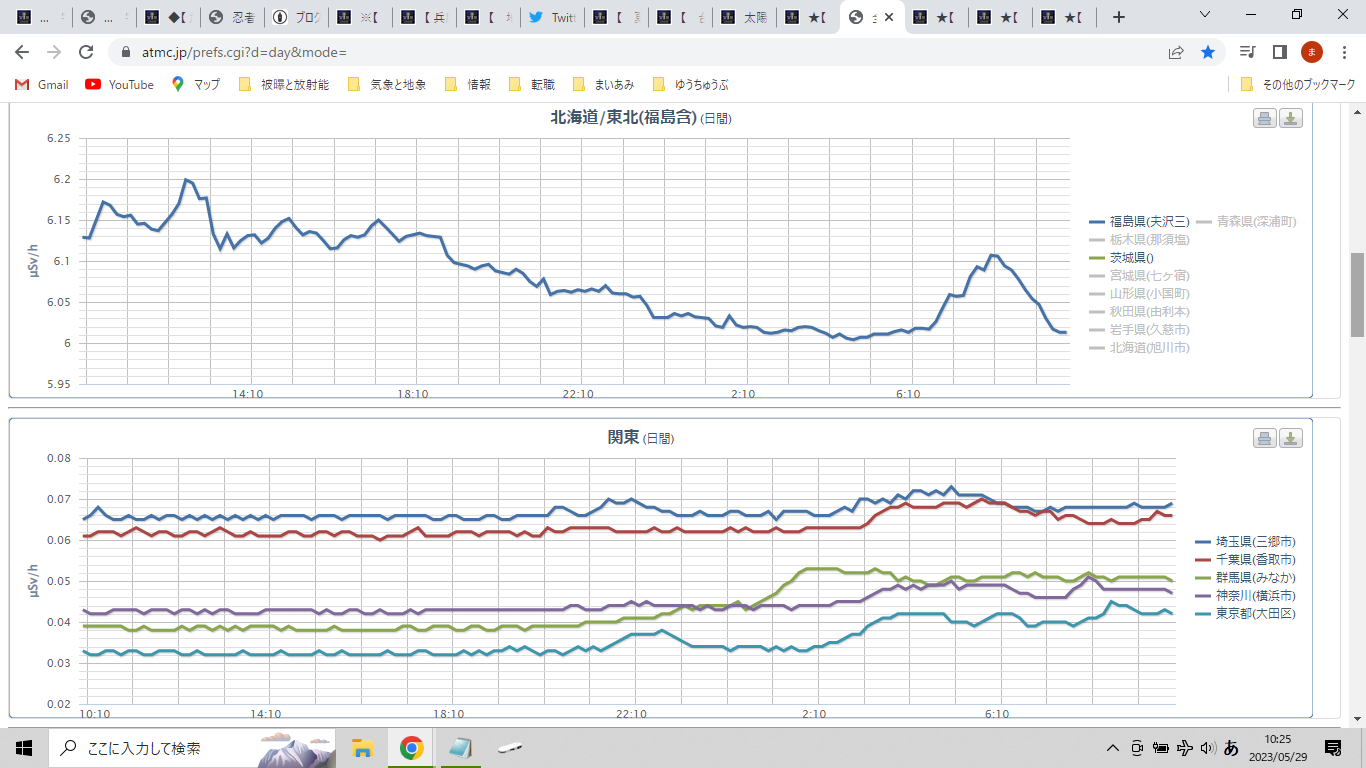
Task: Open the red Chrome profile avatar
Action: pos(1311,52)
